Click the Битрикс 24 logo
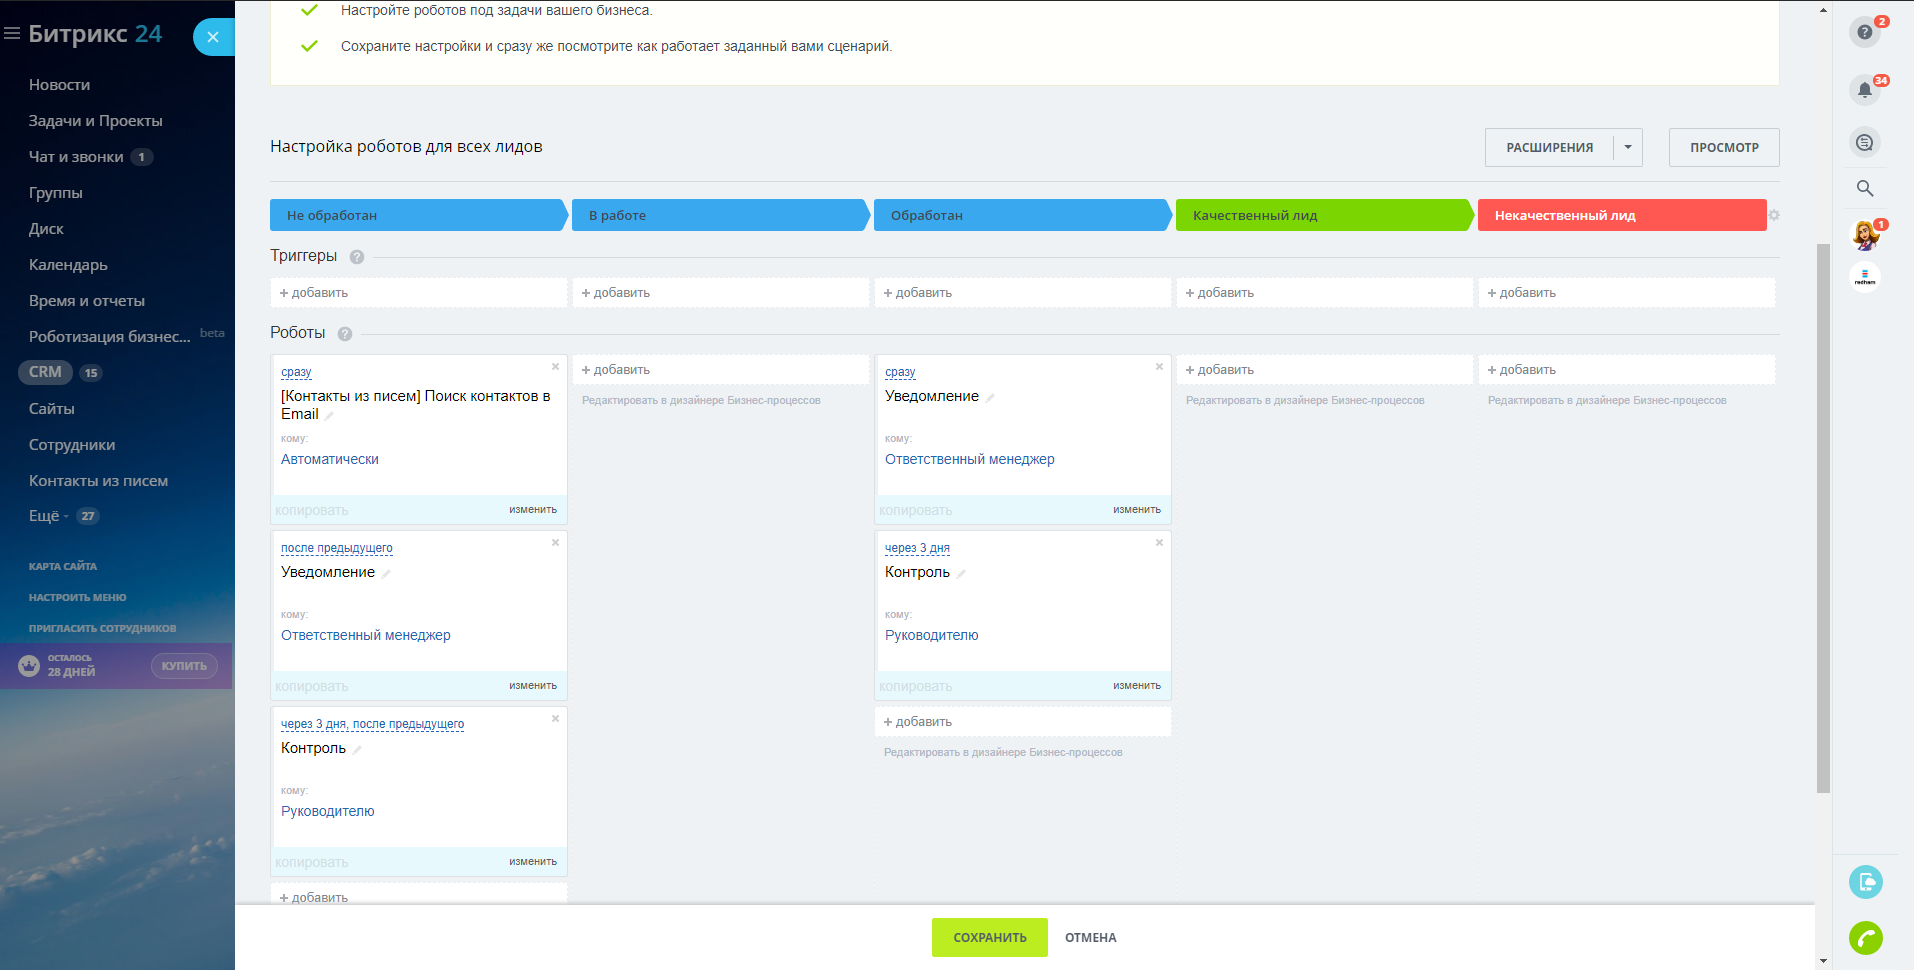The height and width of the screenshot is (970, 1914). (95, 34)
